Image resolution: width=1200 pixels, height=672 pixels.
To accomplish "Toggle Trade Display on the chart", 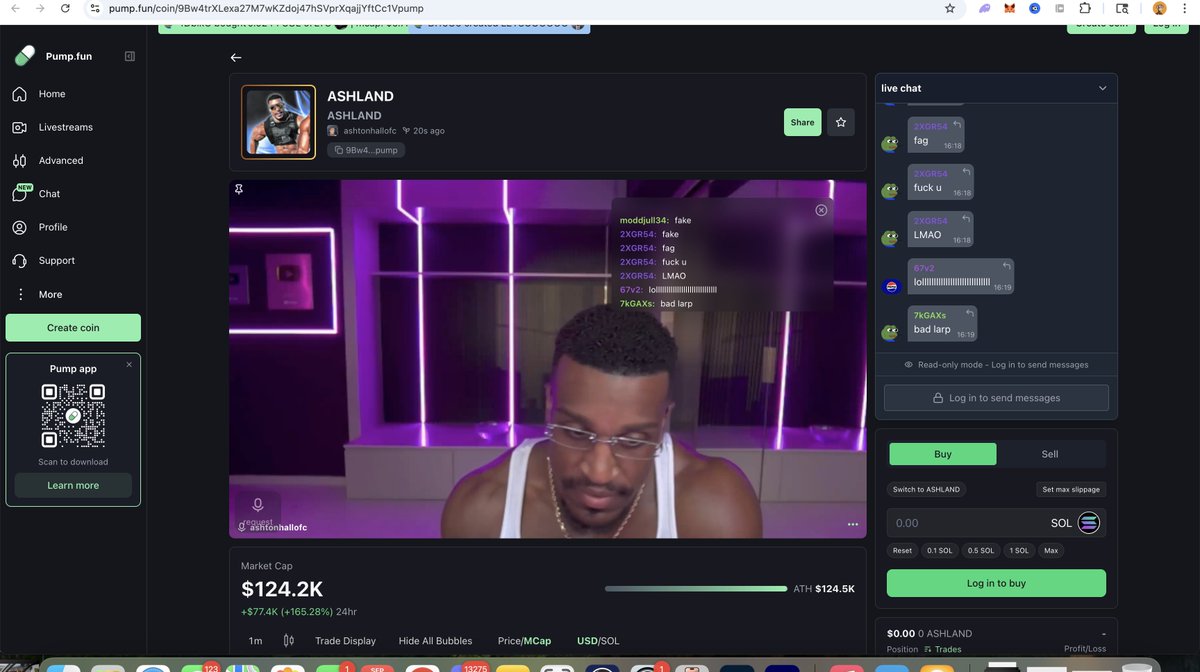I will click(x=345, y=641).
